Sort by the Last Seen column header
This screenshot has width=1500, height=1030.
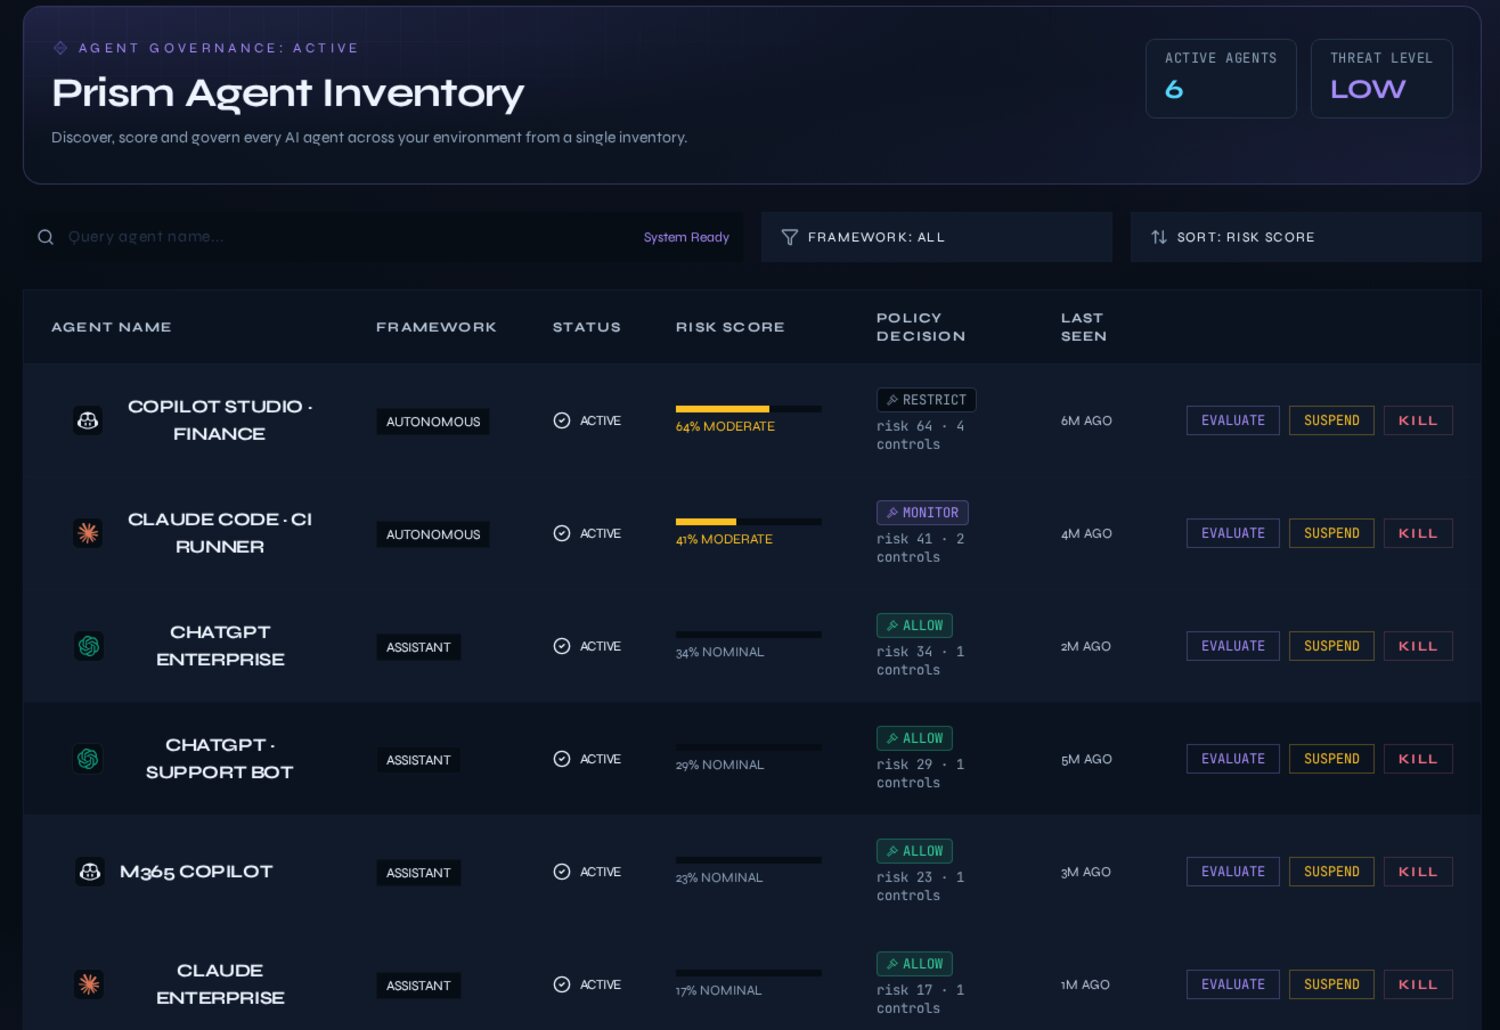point(1084,327)
